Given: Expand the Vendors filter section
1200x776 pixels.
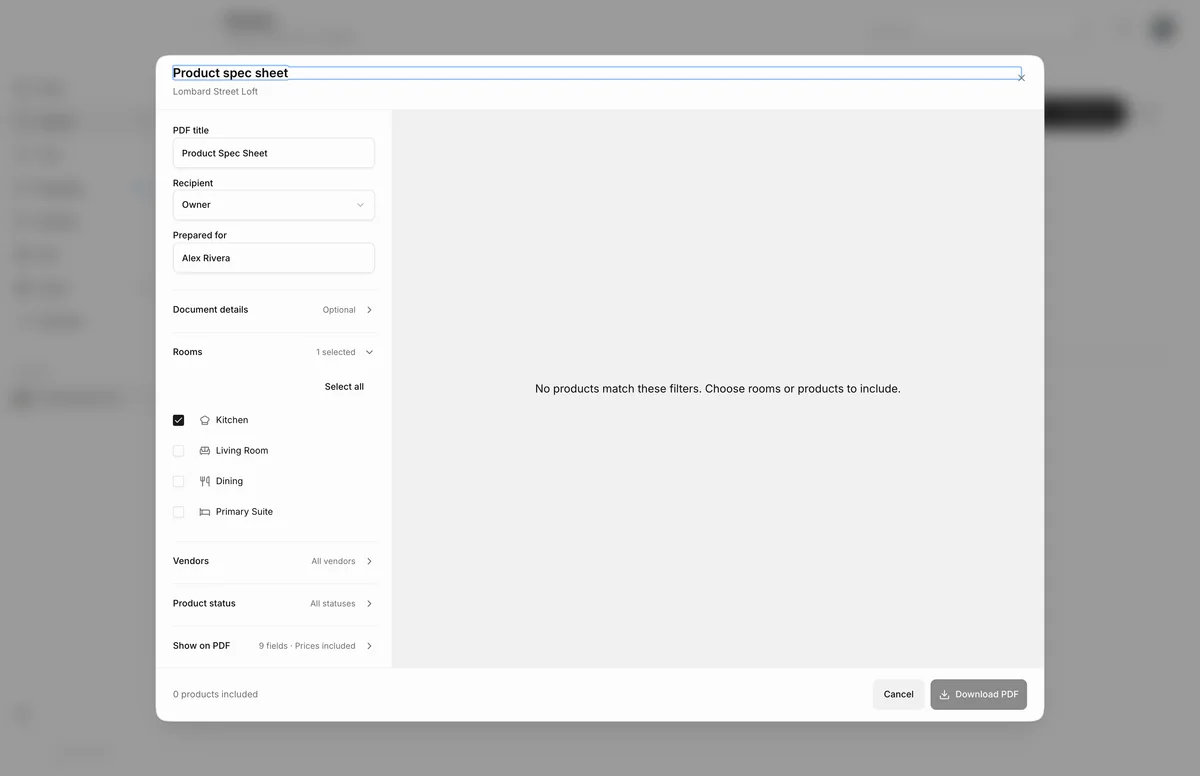Looking at the screenshot, I should tap(274, 561).
